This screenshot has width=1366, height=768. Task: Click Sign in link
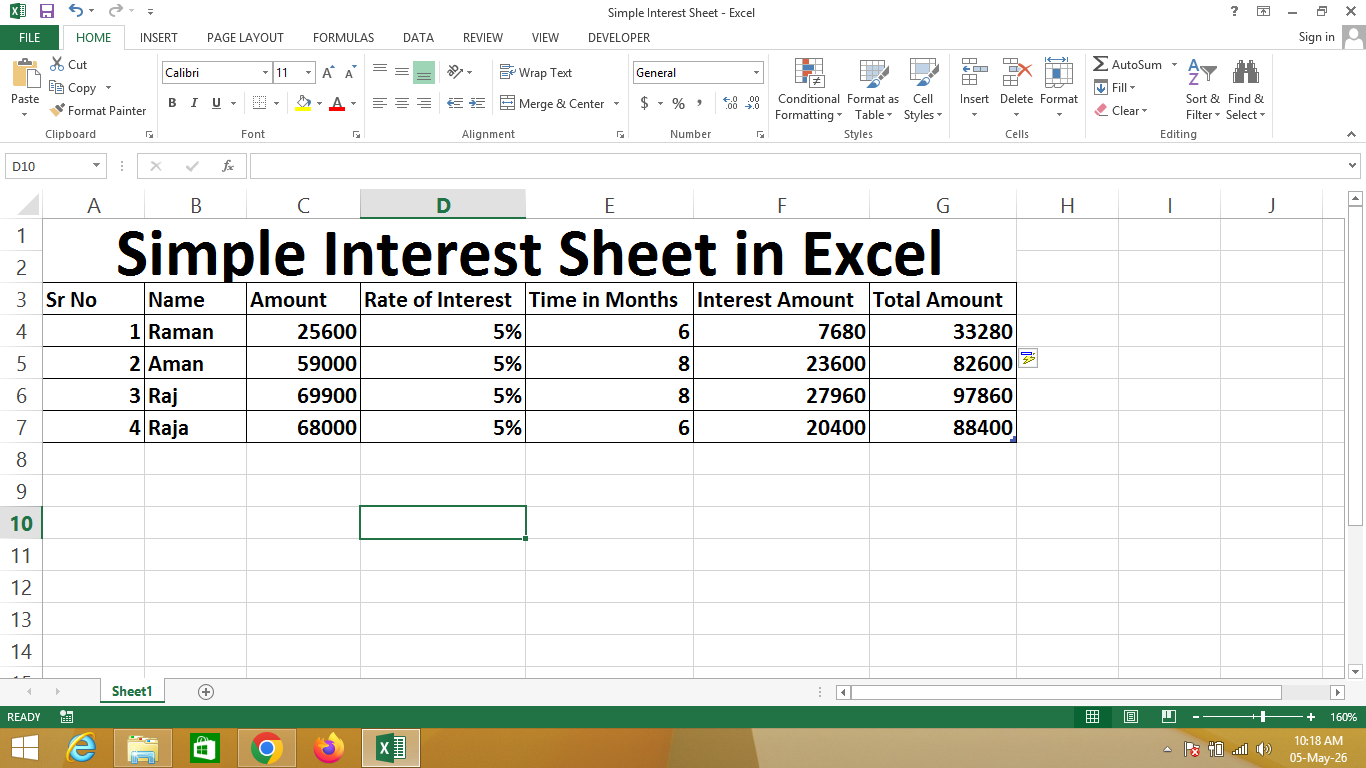click(1316, 37)
